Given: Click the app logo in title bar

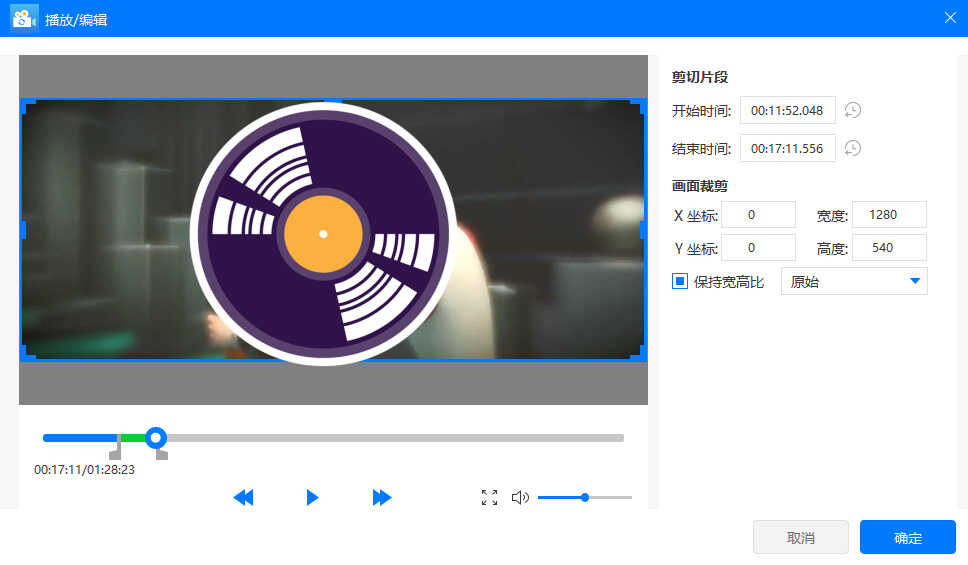Looking at the screenshot, I should click(x=24, y=19).
